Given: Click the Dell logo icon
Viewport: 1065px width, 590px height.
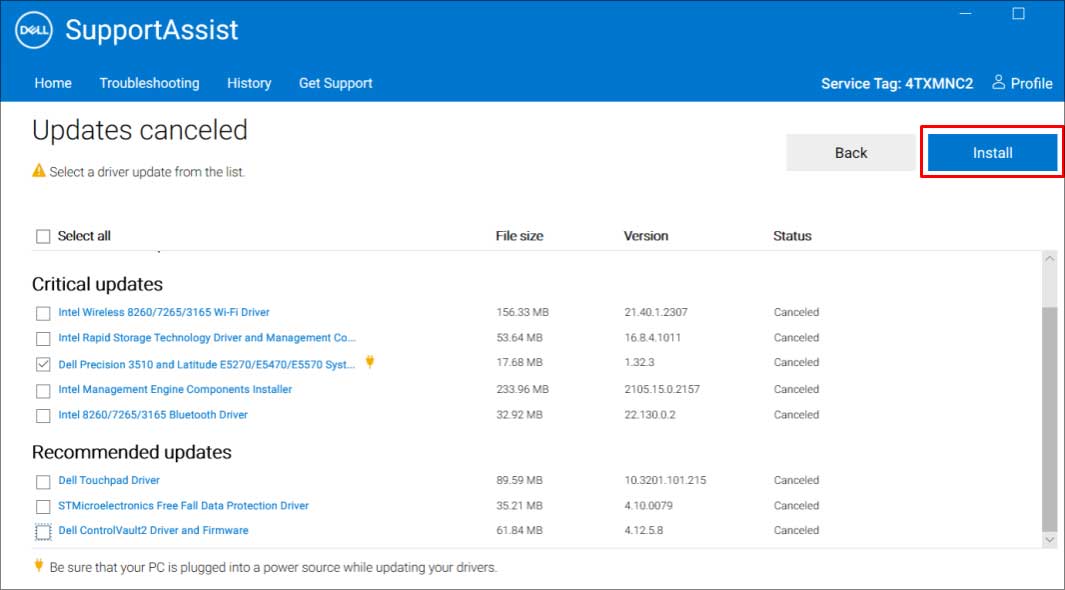Looking at the screenshot, I should click(x=34, y=31).
